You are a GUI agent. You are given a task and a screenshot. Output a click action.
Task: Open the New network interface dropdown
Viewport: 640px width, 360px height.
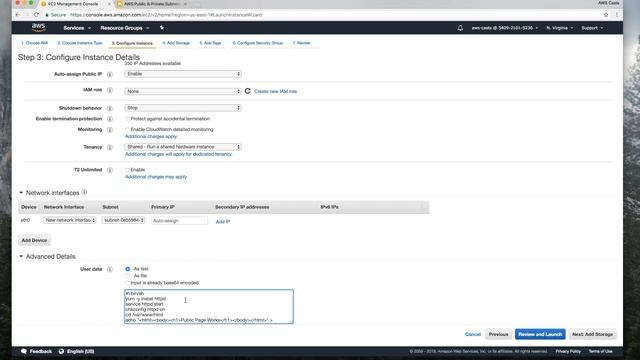[x=70, y=220]
